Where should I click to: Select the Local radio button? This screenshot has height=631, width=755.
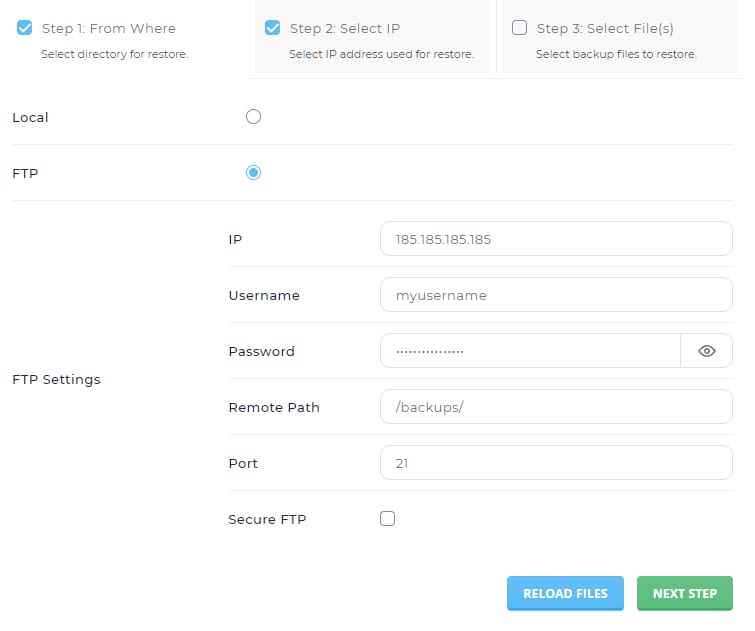(x=253, y=117)
